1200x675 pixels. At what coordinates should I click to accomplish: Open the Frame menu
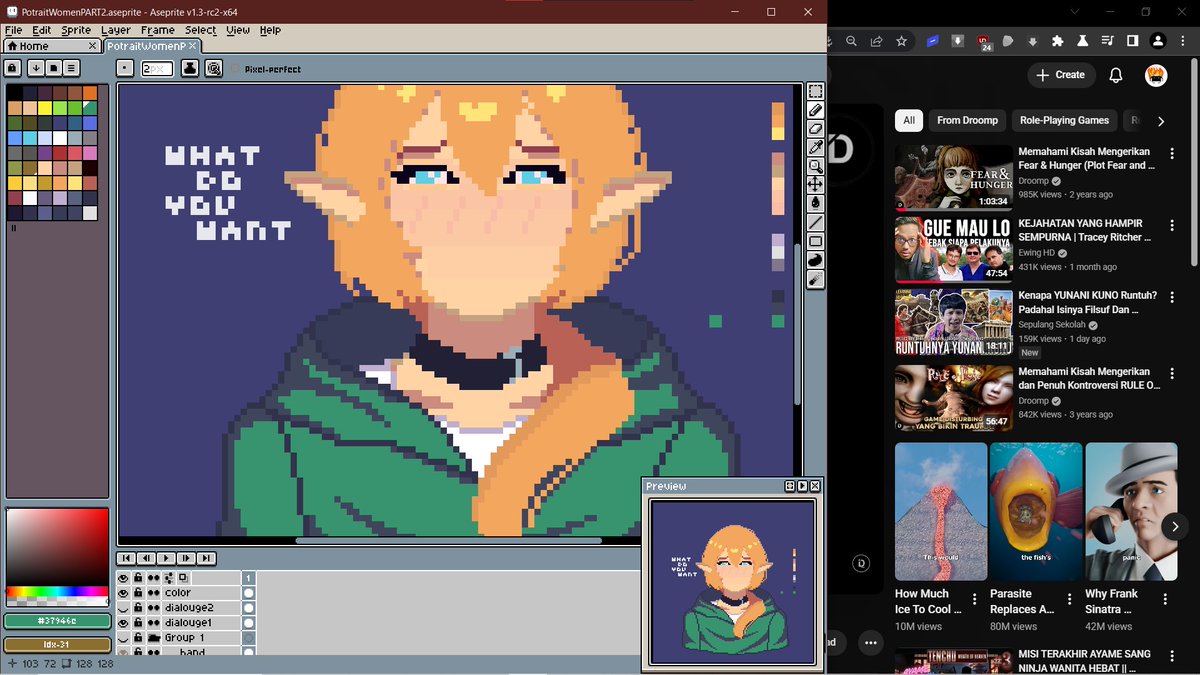click(x=158, y=30)
